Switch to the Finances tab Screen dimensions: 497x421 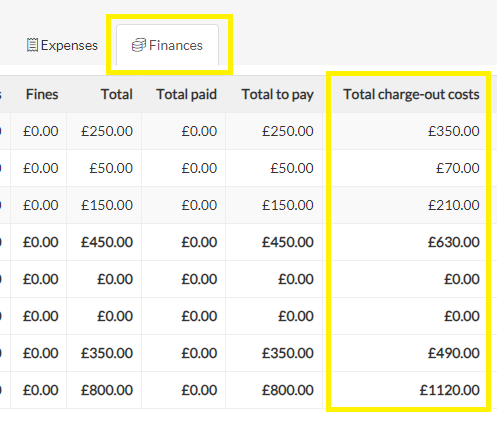167,45
